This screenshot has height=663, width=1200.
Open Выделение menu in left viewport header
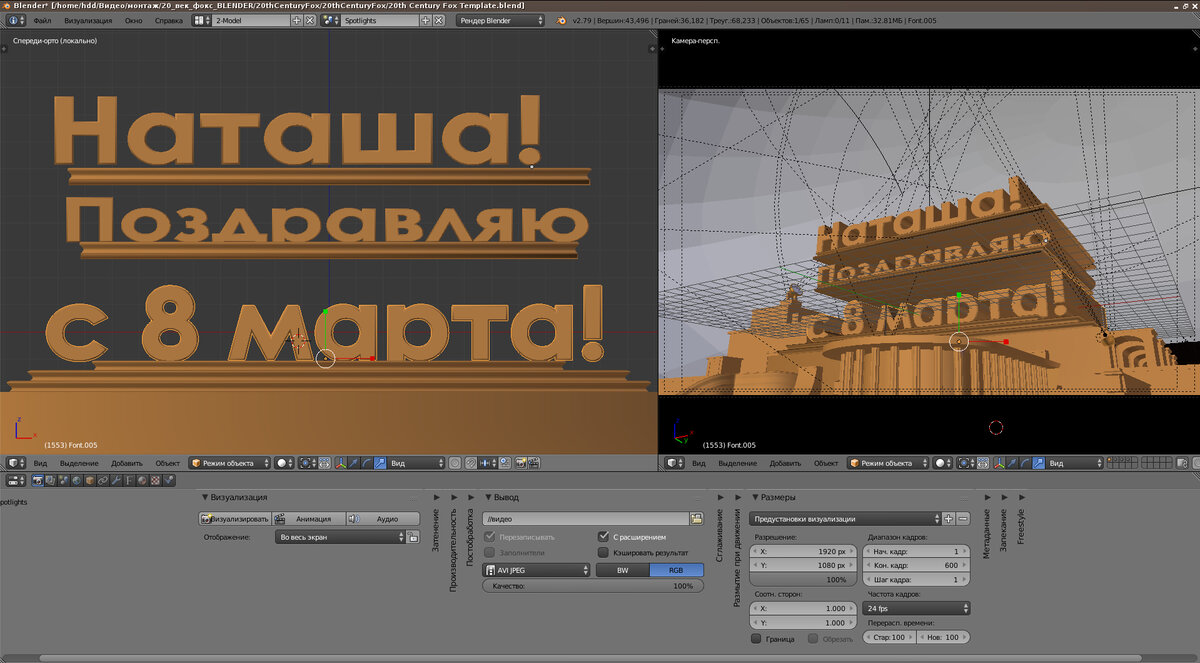point(79,463)
